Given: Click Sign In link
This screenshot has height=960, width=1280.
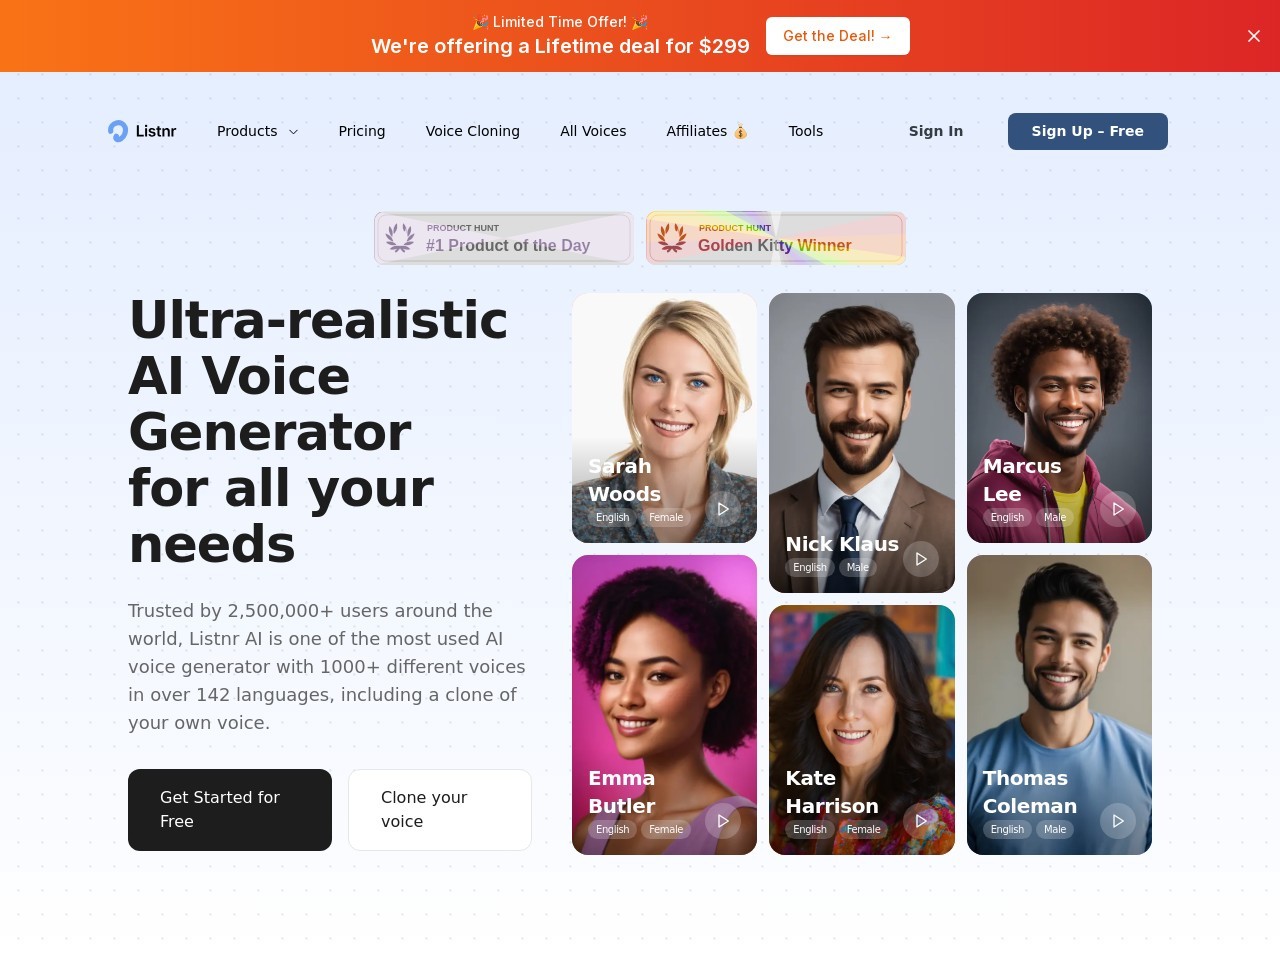Looking at the screenshot, I should pyautogui.click(x=936, y=131).
